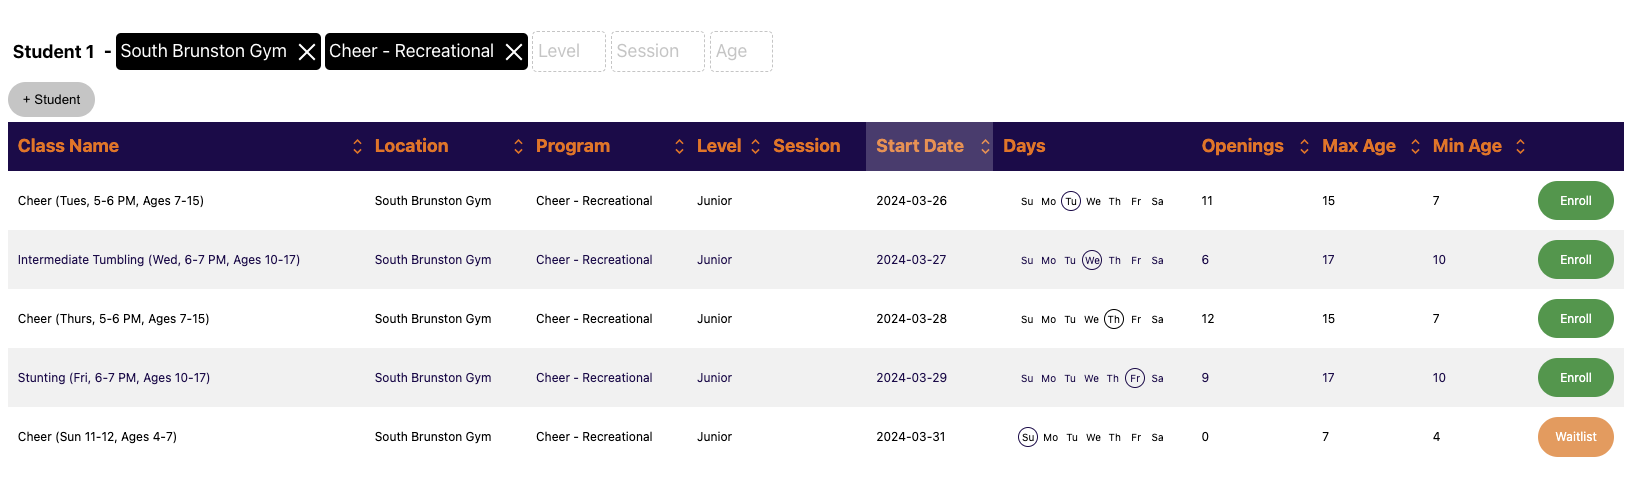
Task: Join waitlist for Cheer Sun 11-12 class
Action: point(1575,437)
